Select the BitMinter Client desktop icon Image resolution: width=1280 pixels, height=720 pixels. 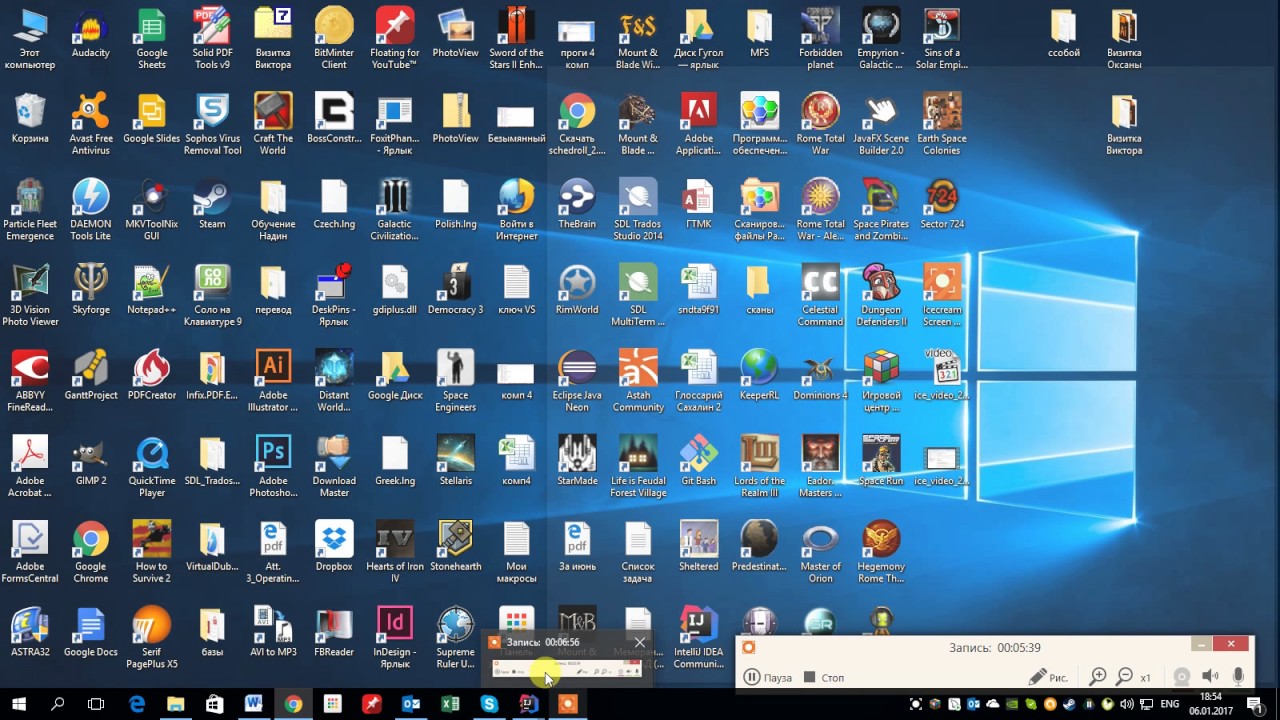tap(334, 40)
